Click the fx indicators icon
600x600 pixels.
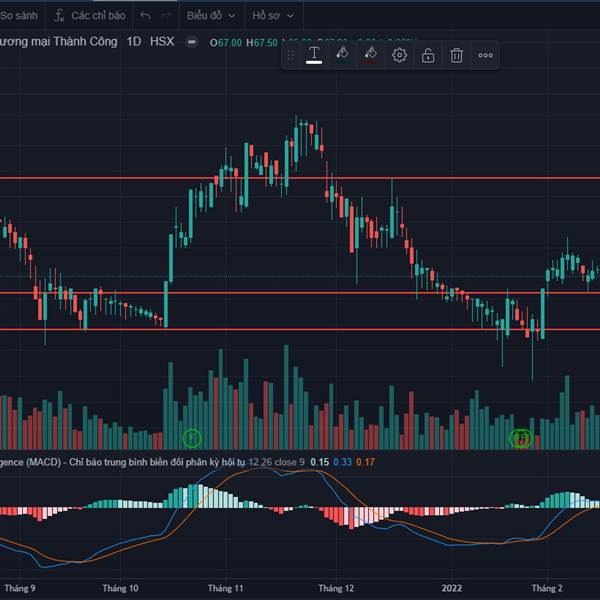[59, 16]
